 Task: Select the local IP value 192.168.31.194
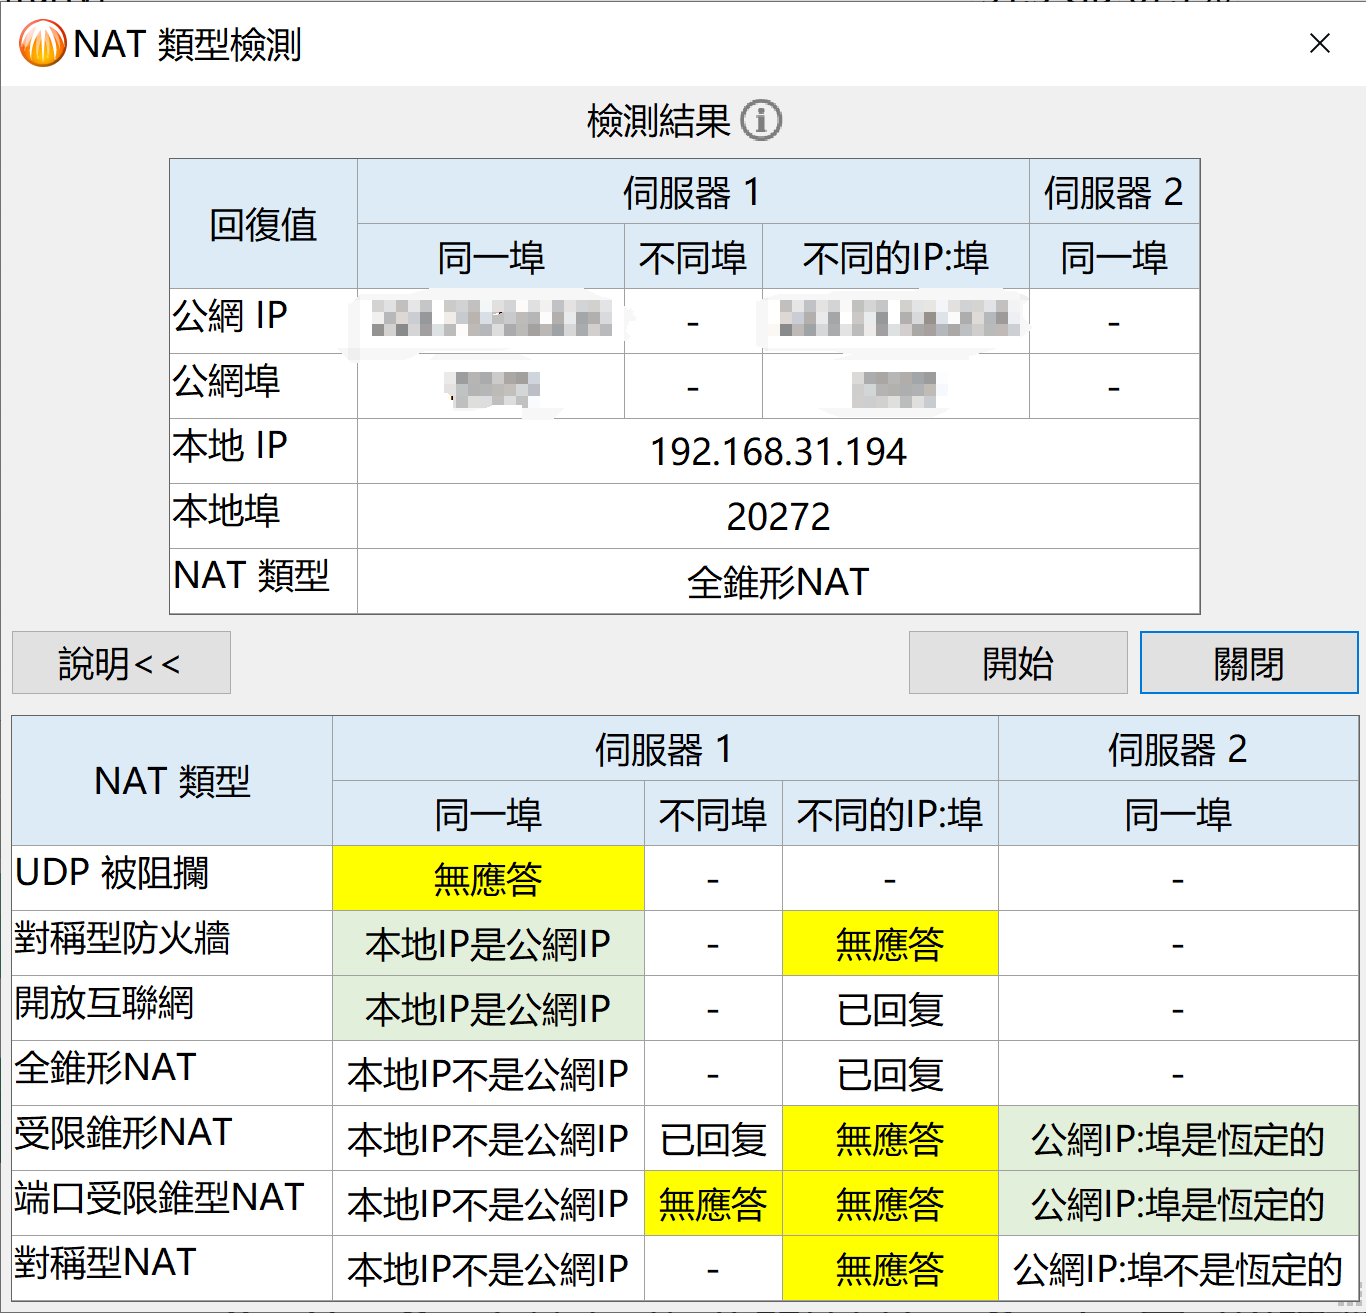(778, 452)
